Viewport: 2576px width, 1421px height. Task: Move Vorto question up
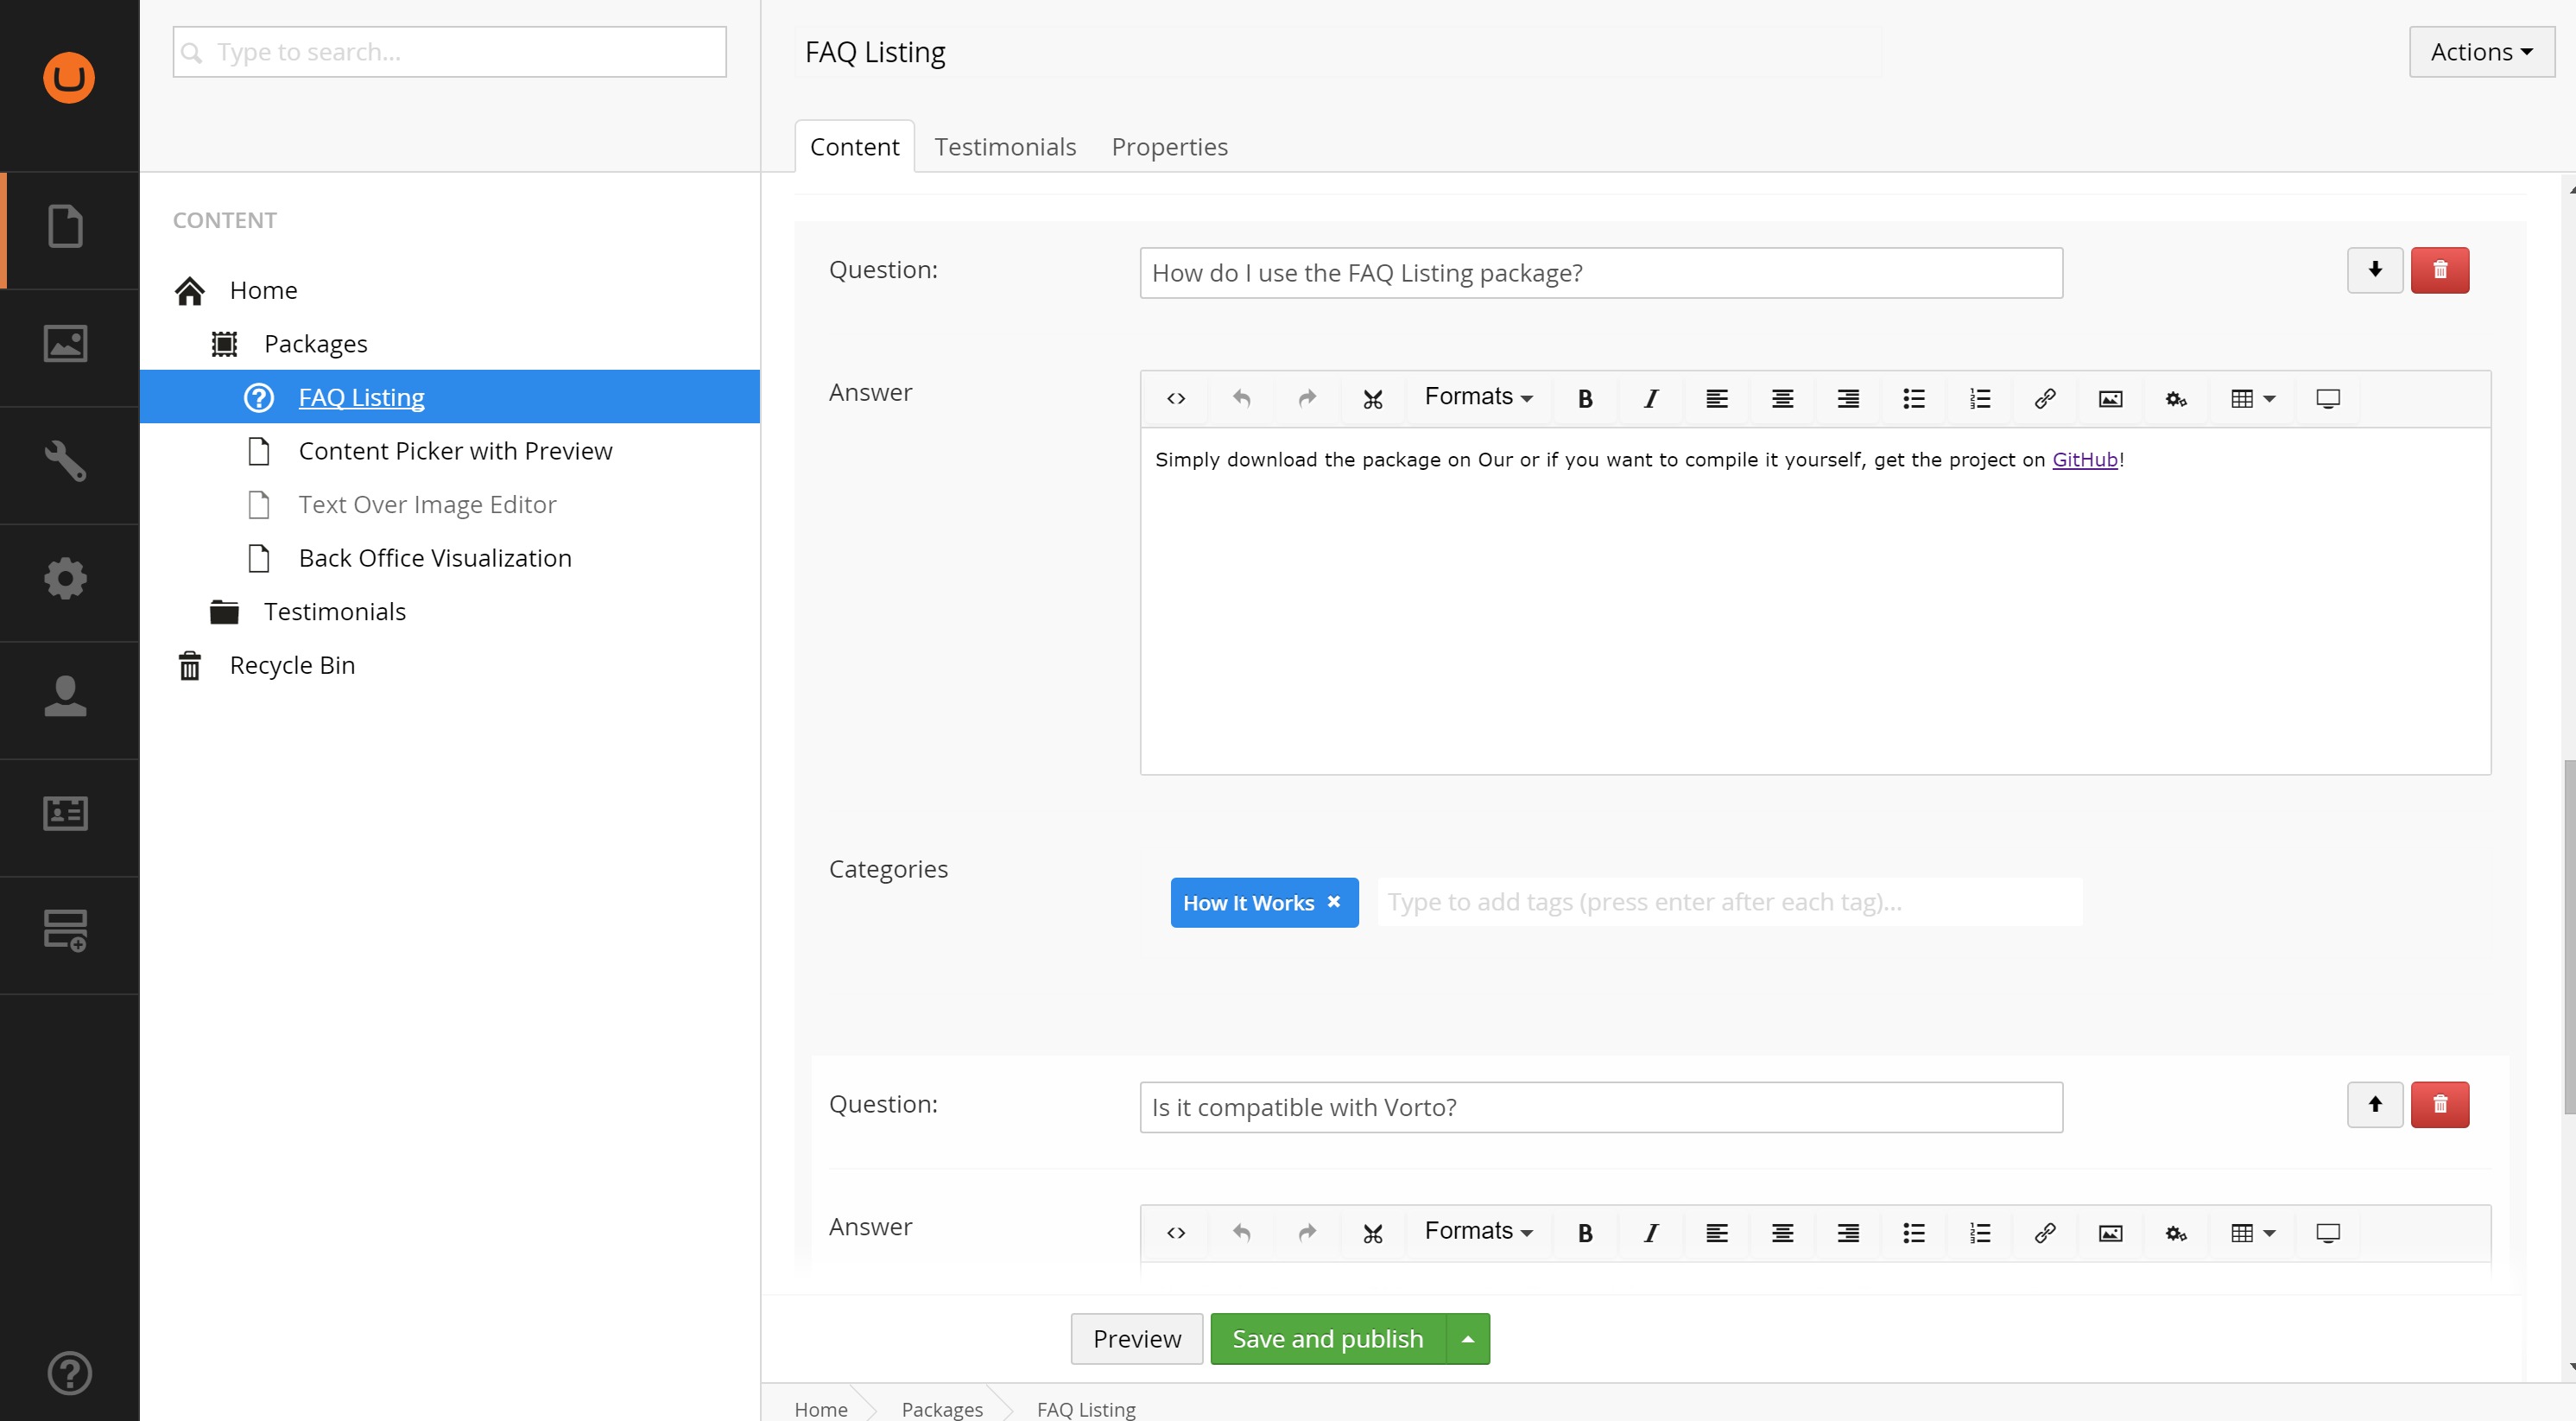tap(2375, 1104)
